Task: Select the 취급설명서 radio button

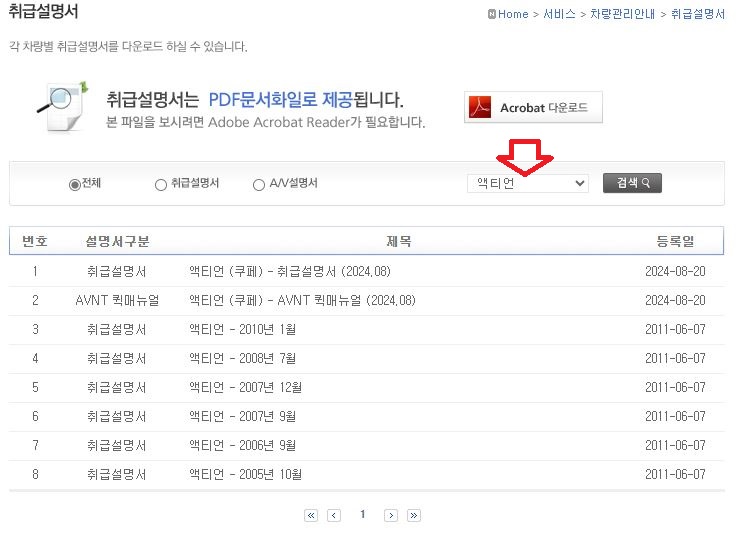Action: coord(161,184)
